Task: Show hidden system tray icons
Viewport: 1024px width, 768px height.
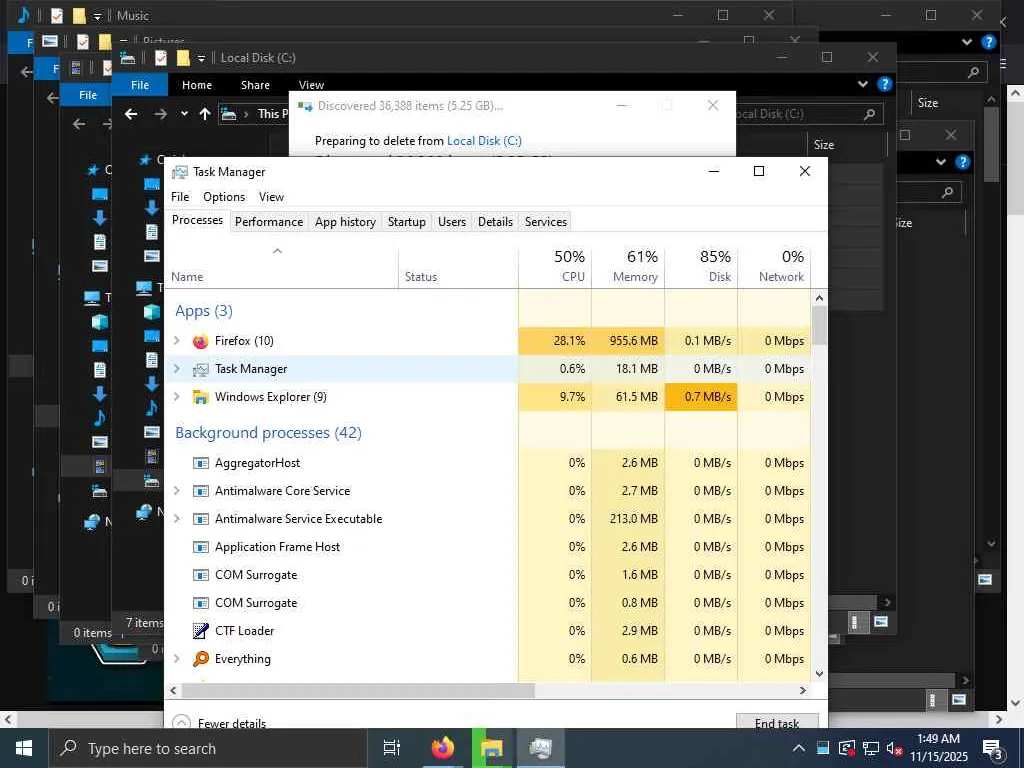Action: tap(799, 749)
